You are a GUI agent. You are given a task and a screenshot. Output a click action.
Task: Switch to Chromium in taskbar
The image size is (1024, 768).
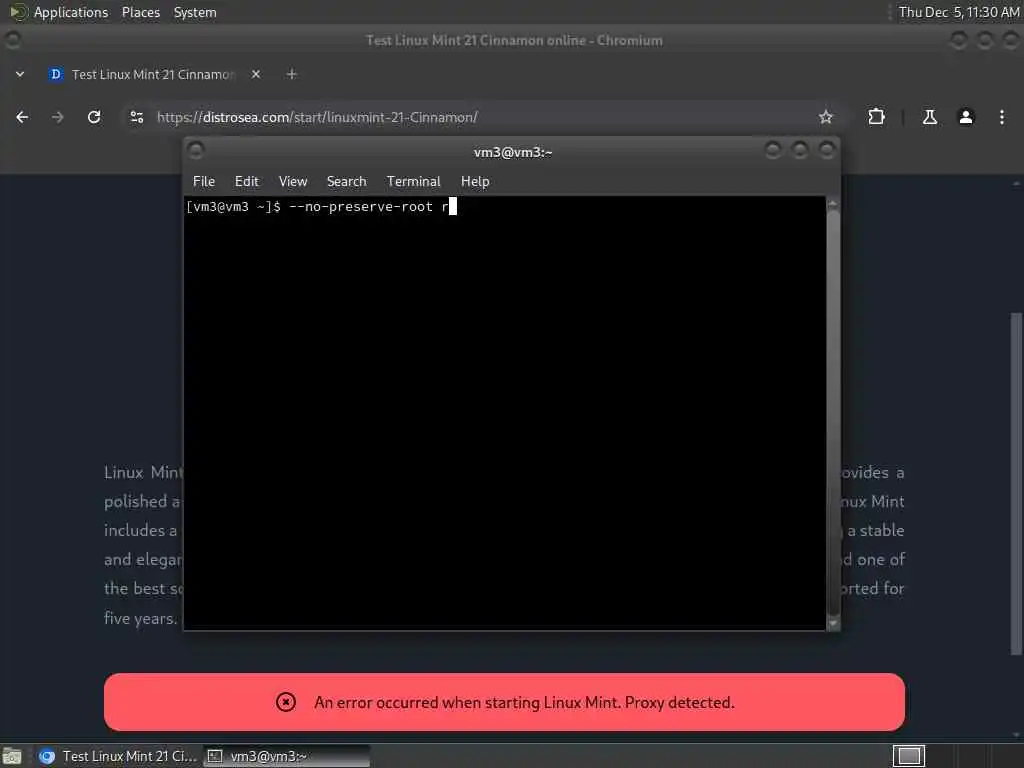[x=118, y=756]
